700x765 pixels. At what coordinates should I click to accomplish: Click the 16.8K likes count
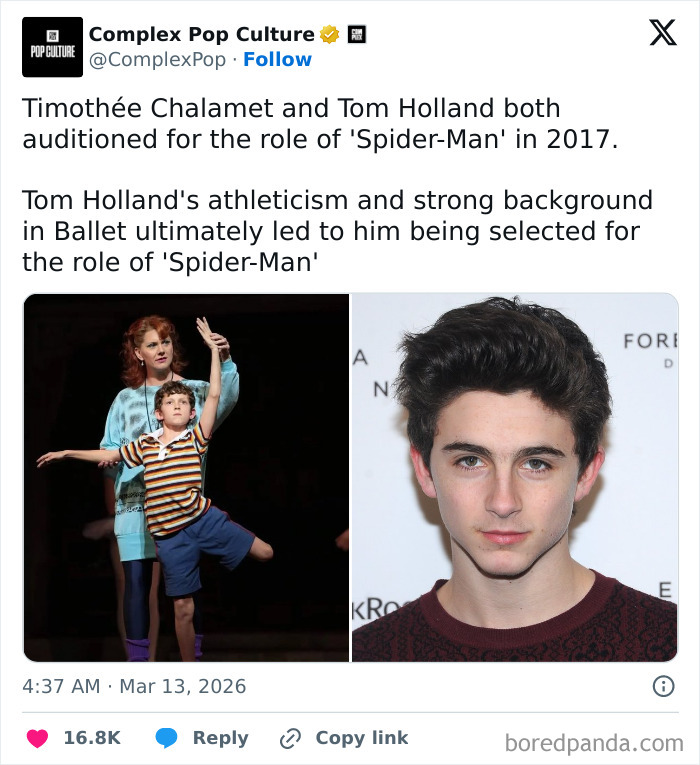[x=92, y=738]
